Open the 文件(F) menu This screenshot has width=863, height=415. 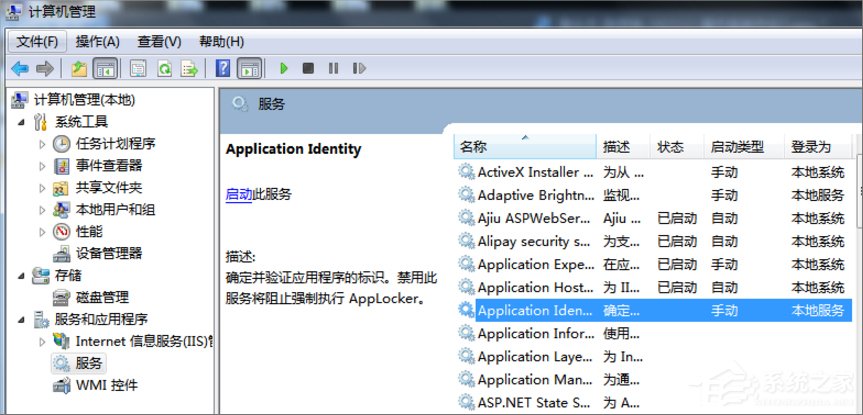[37, 41]
